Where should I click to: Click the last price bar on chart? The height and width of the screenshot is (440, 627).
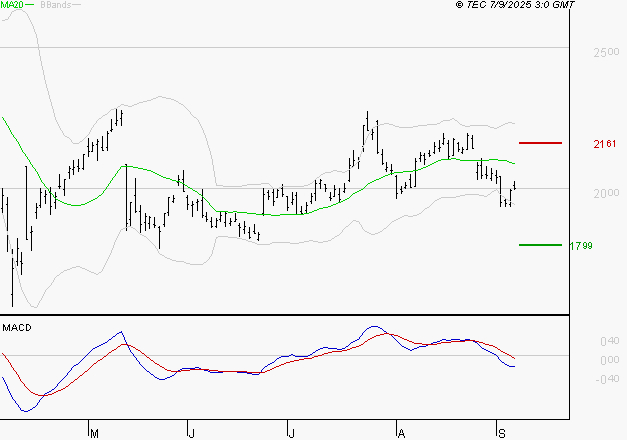[x=515, y=185]
